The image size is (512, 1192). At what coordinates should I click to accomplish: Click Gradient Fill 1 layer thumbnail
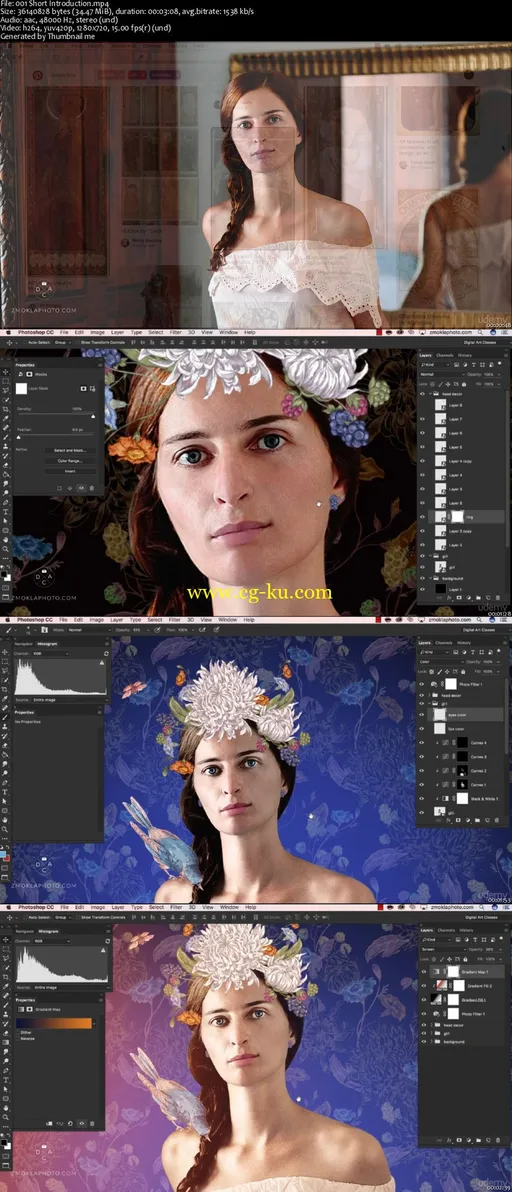click(x=436, y=999)
